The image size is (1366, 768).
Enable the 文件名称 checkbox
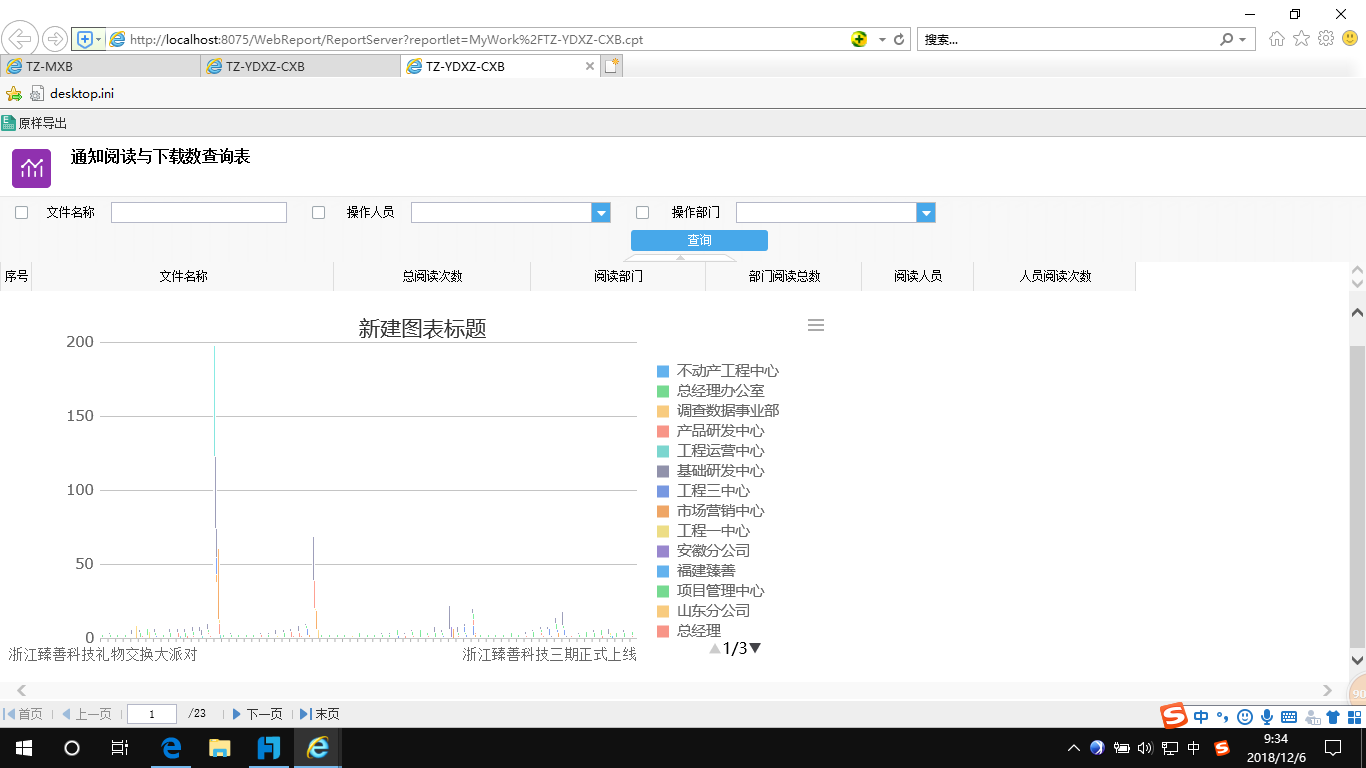pyautogui.click(x=21, y=213)
